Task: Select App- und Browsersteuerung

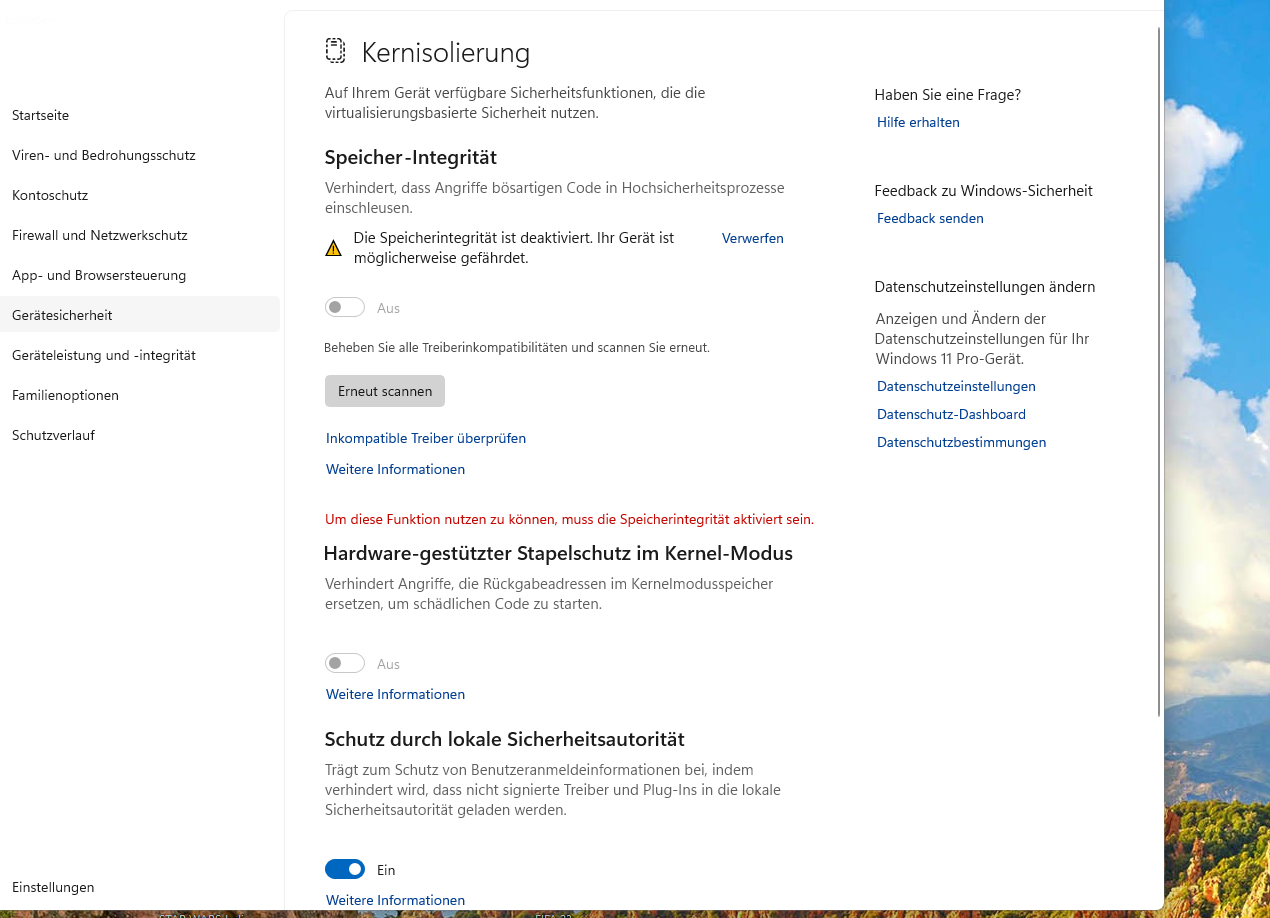Action: [99, 276]
